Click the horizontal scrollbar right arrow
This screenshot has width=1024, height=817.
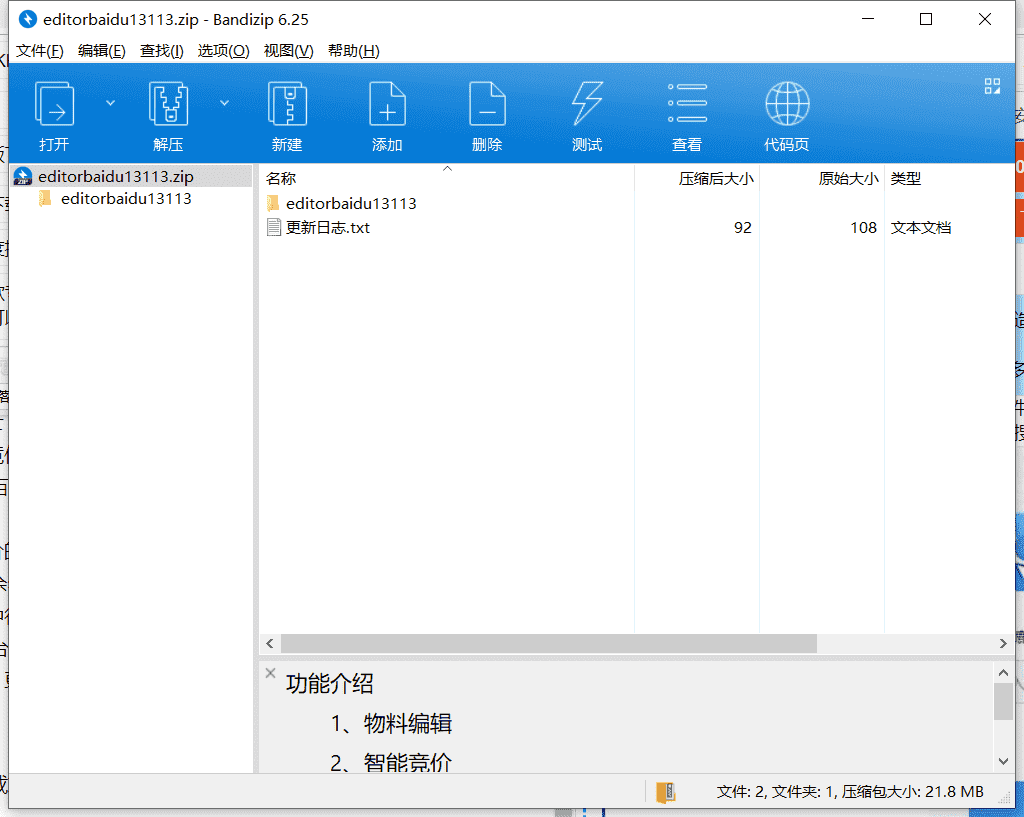1003,643
